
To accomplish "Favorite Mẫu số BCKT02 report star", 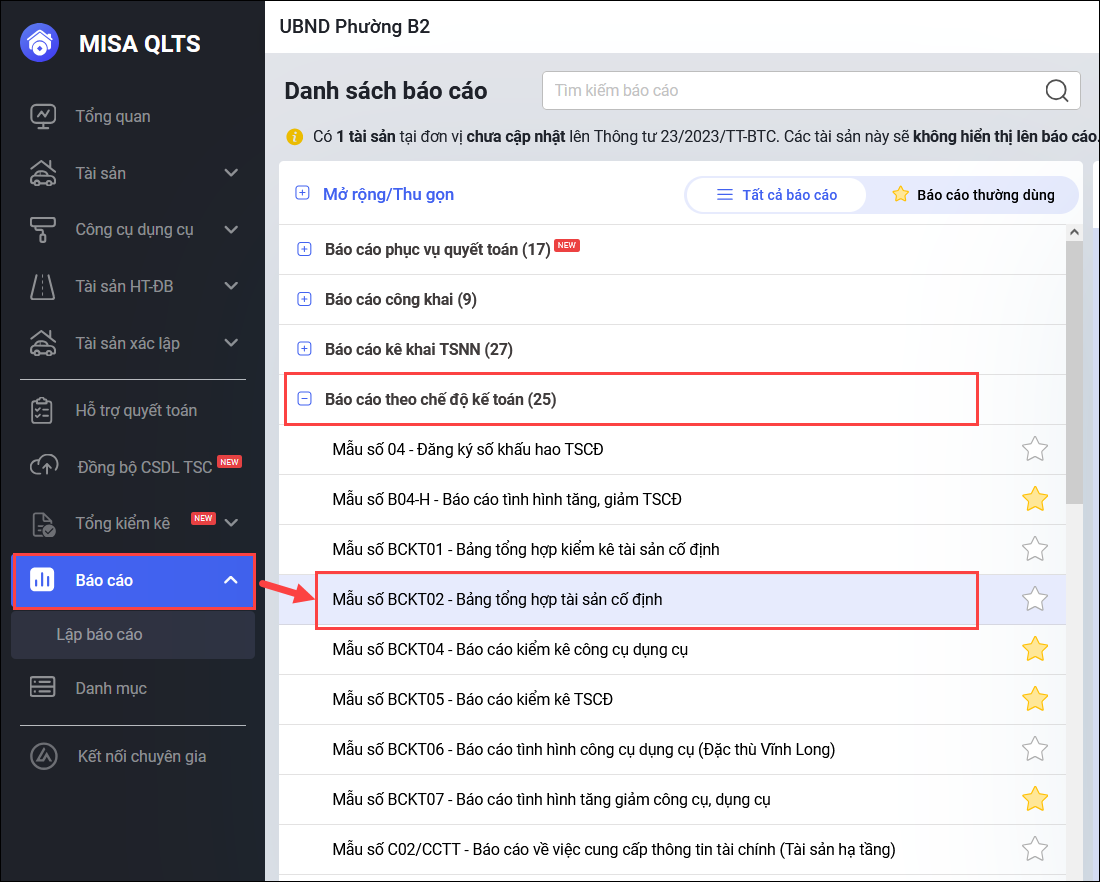I will [1035, 599].
